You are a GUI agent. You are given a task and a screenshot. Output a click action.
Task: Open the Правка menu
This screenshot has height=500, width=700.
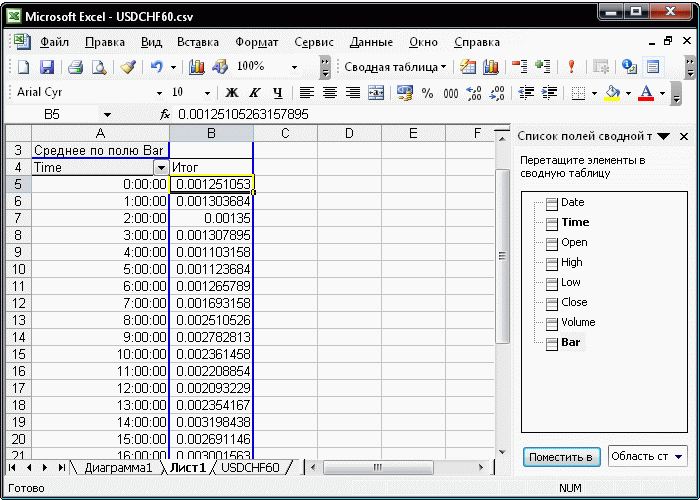(x=105, y=42)
